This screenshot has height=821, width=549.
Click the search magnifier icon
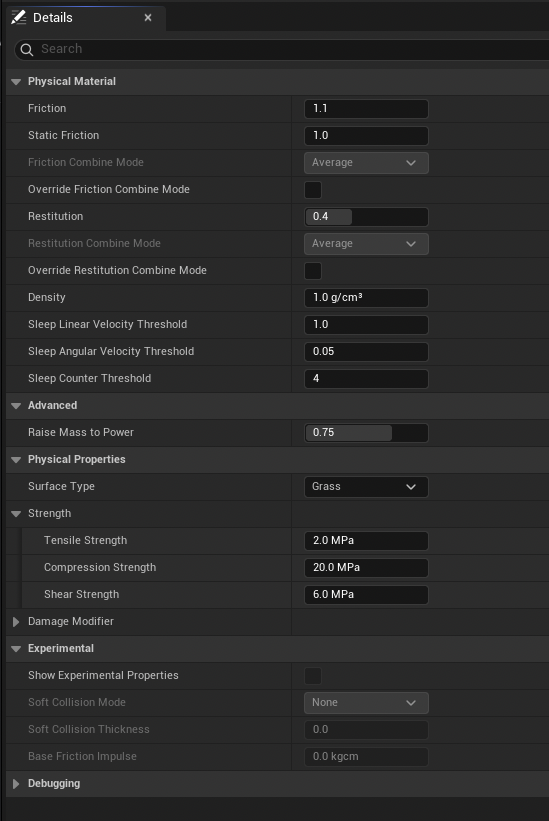[x=27, y=50]
